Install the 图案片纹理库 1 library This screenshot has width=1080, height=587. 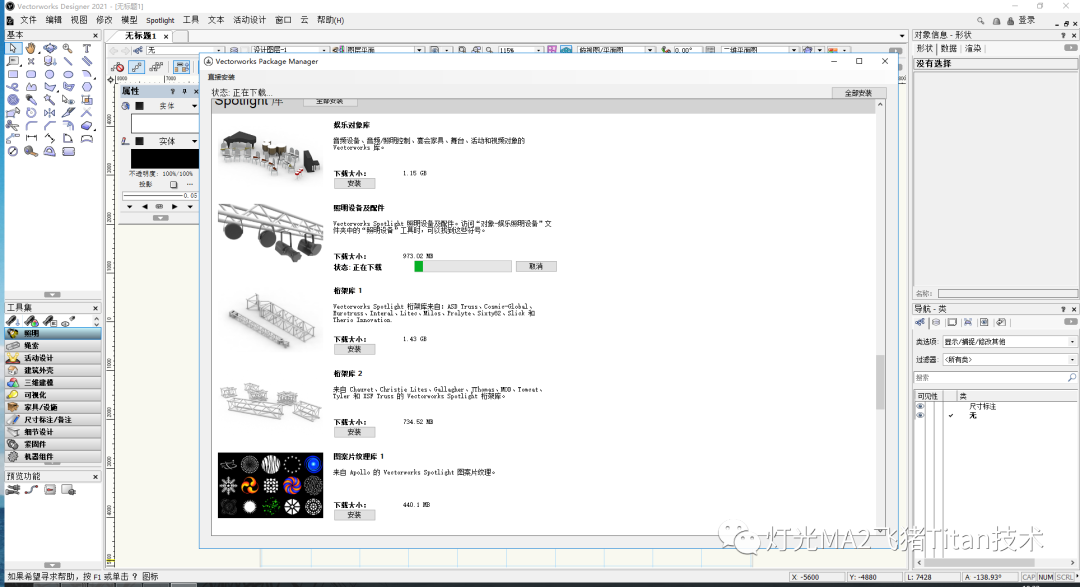[354, 515]
